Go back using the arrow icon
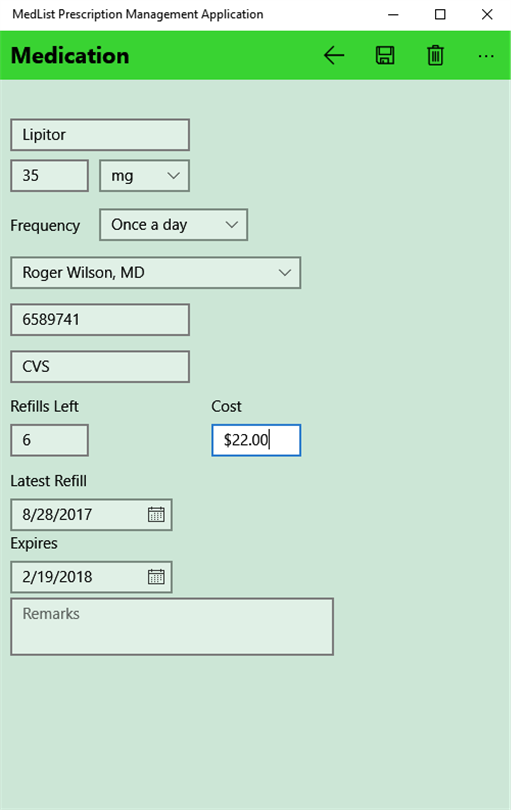The image size is (511, 810). 334,55
